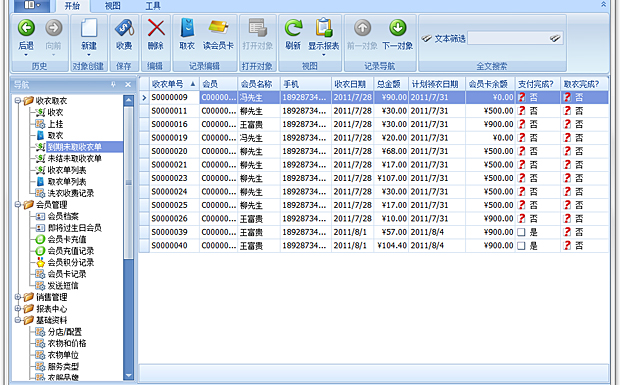
Task: Expand the 销售管理 tree folder
Action: coord(17,297)
